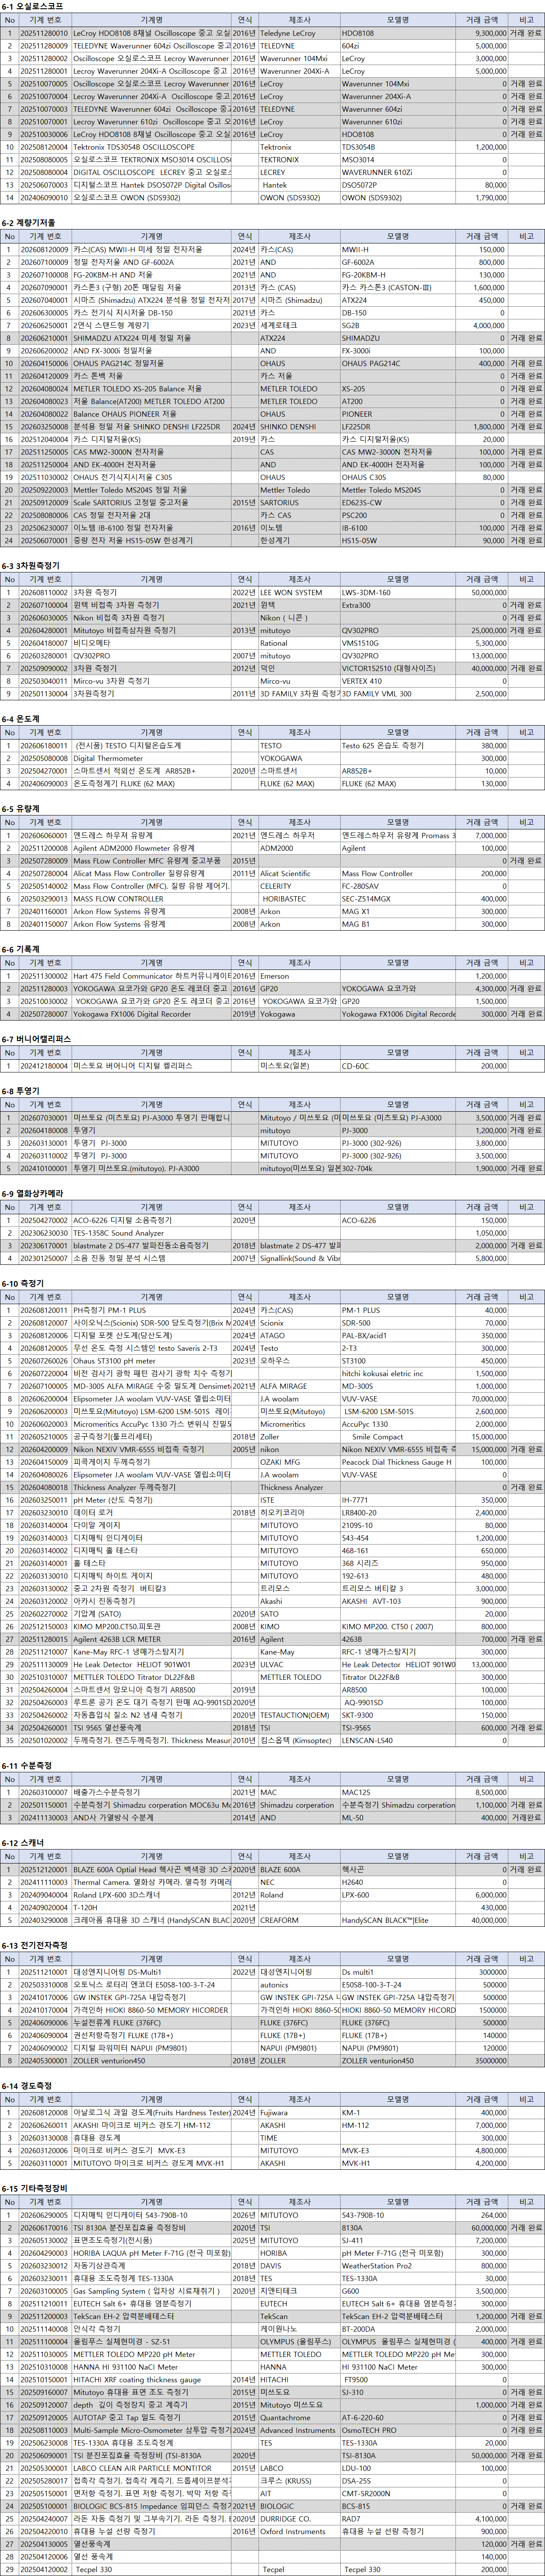The image size is (545, 2576).
Task: Select model cell PAL-BX/acid1
Action: [397, 1335]
